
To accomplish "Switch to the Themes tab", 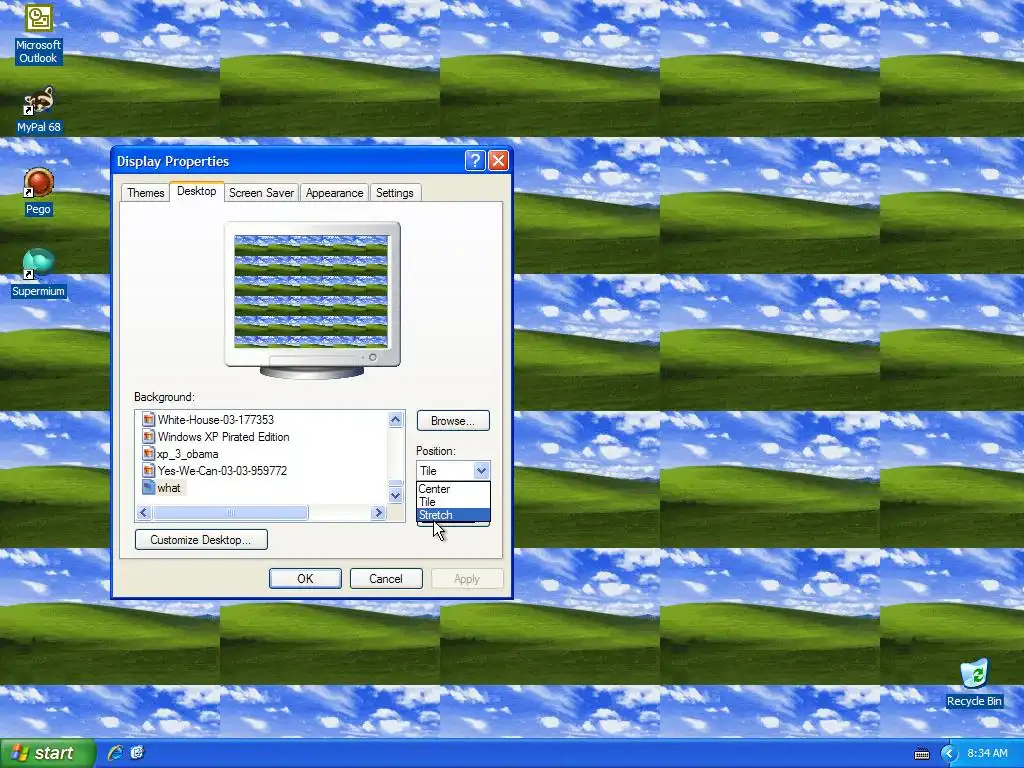I will coord(146,193).
